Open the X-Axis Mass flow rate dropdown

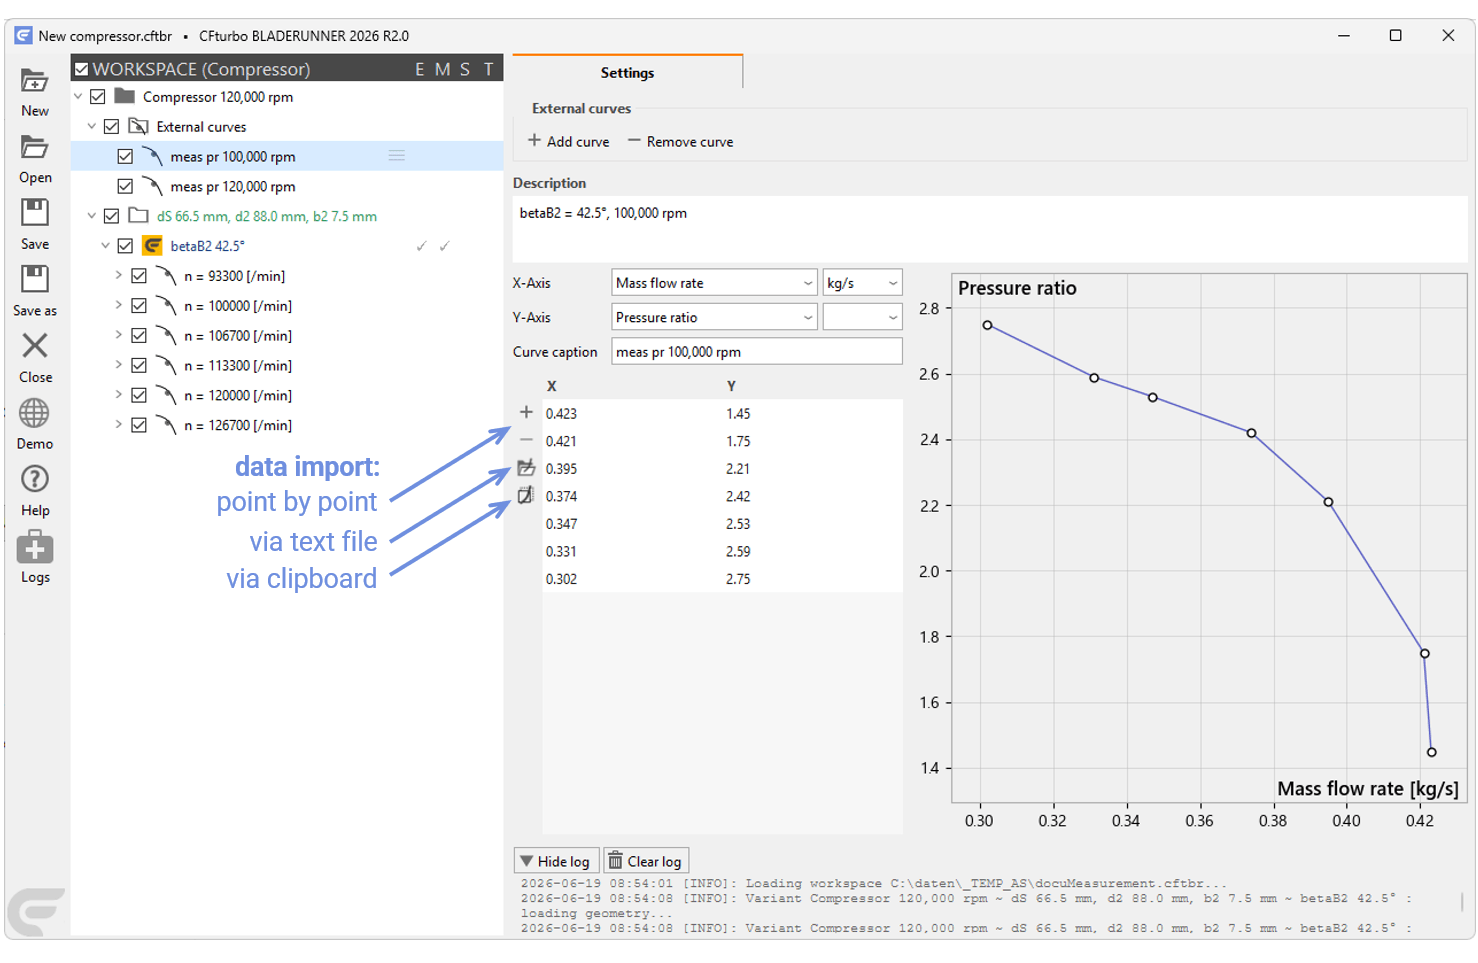[x=715, y=283]
